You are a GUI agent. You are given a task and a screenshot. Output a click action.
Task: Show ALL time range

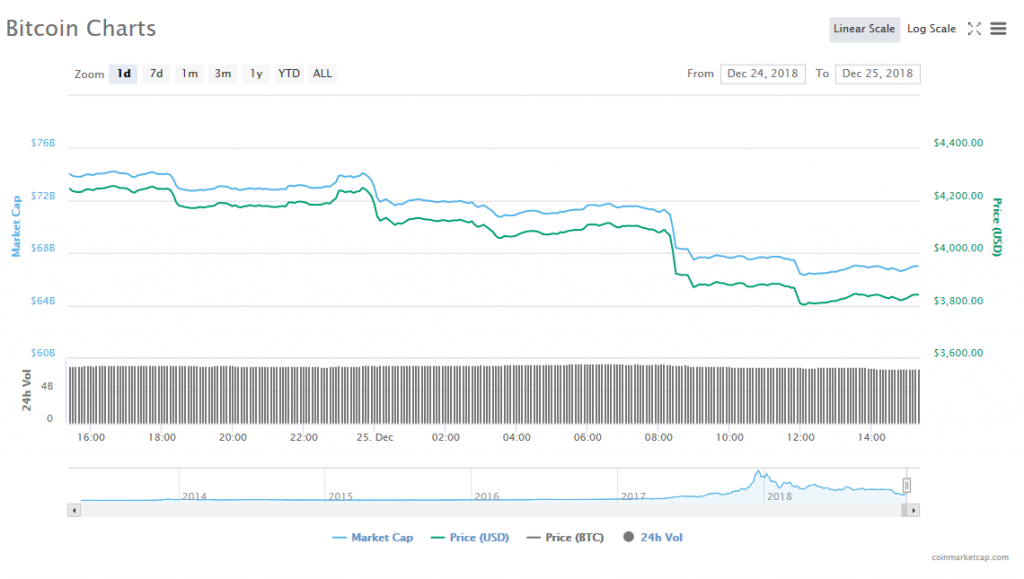tap(322, 74)
